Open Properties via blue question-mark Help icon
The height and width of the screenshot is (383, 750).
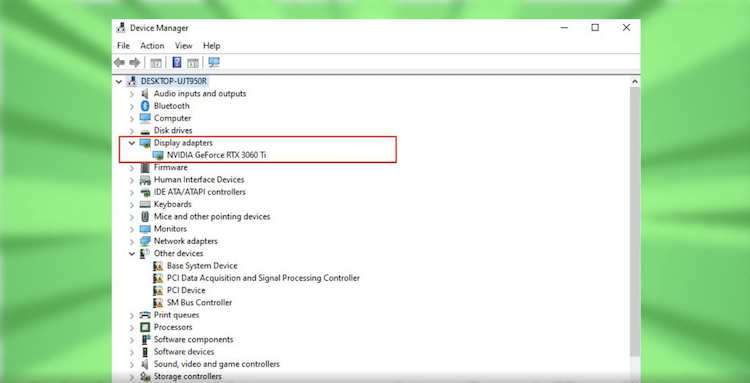[x=177, y=63]
